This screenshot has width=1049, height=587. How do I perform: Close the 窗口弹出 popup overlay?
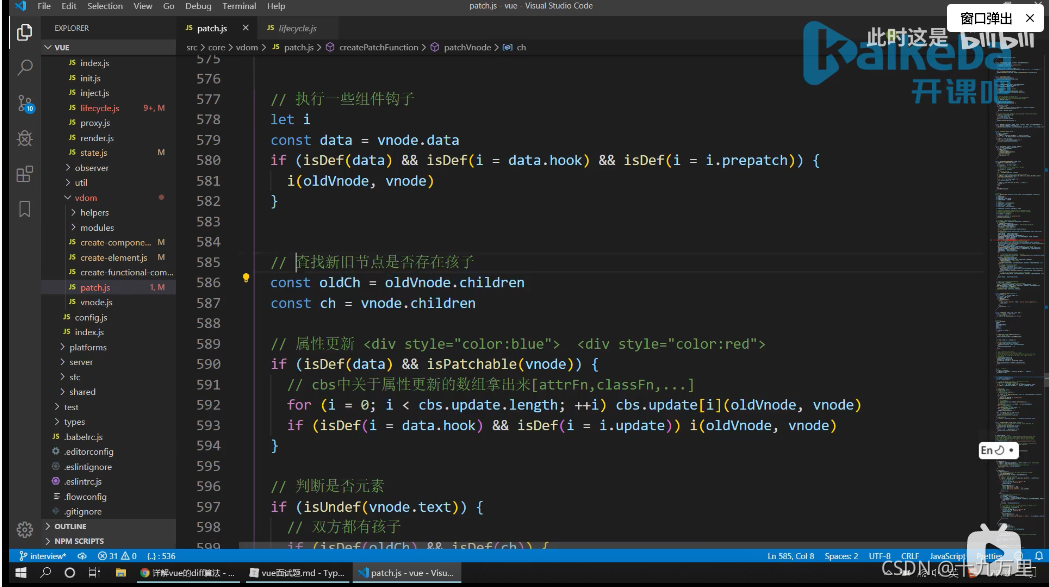1030,18
